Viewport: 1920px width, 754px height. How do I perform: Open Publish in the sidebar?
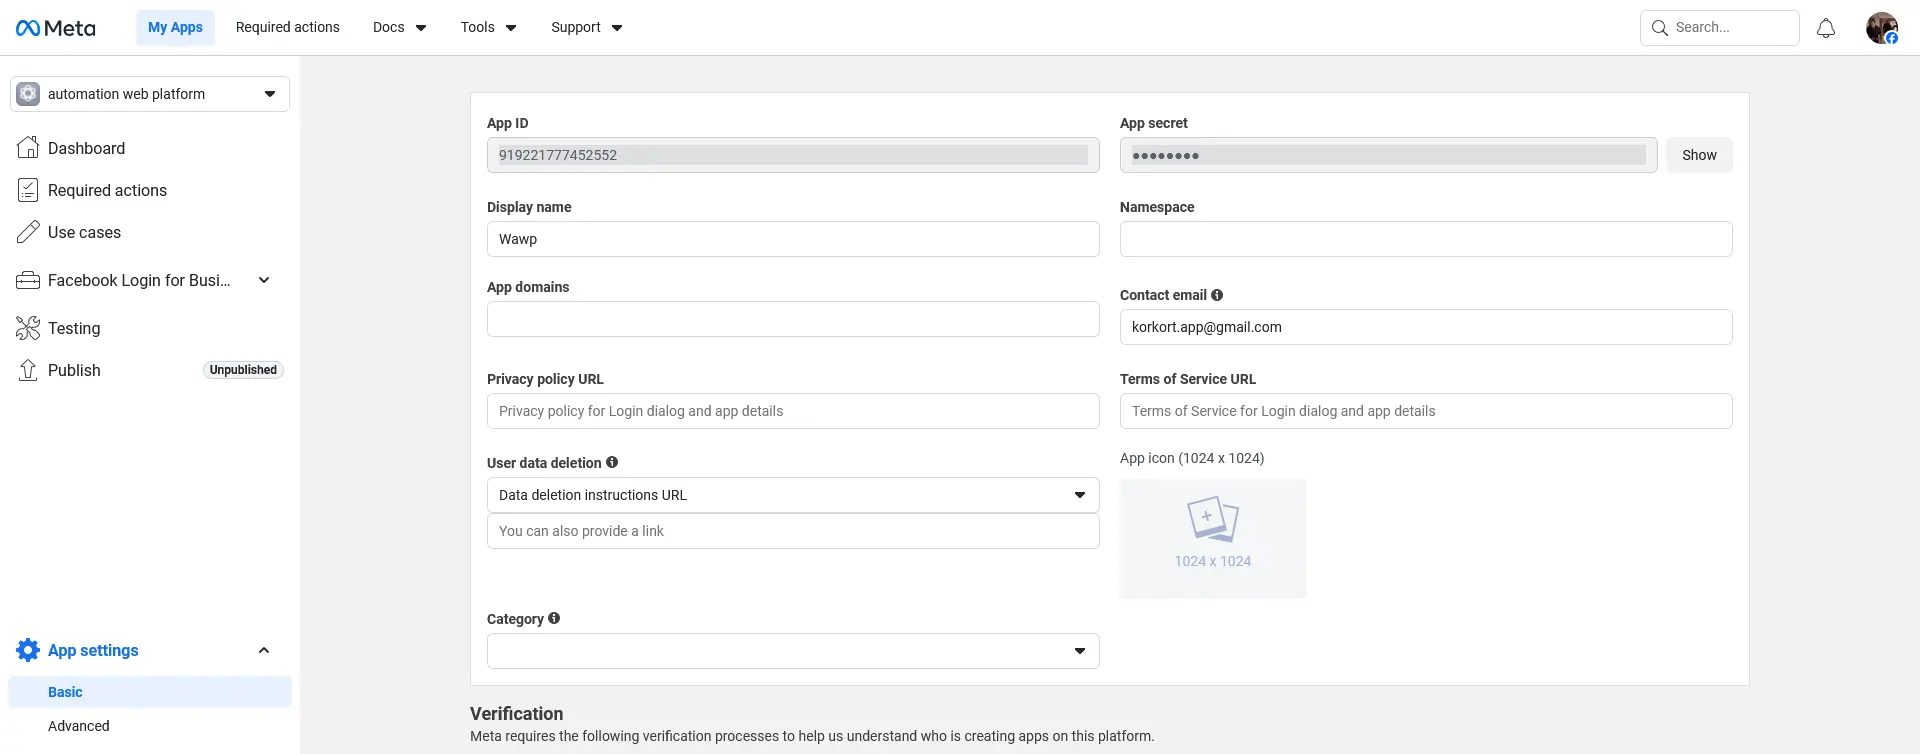[x=74, y=370]
